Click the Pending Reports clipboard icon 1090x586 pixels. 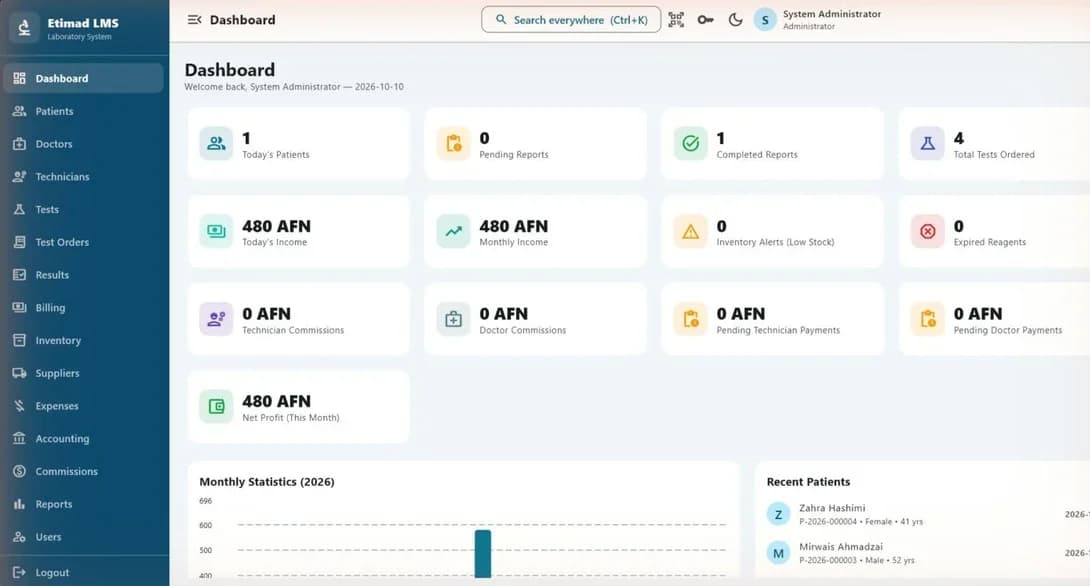[453, 144]
